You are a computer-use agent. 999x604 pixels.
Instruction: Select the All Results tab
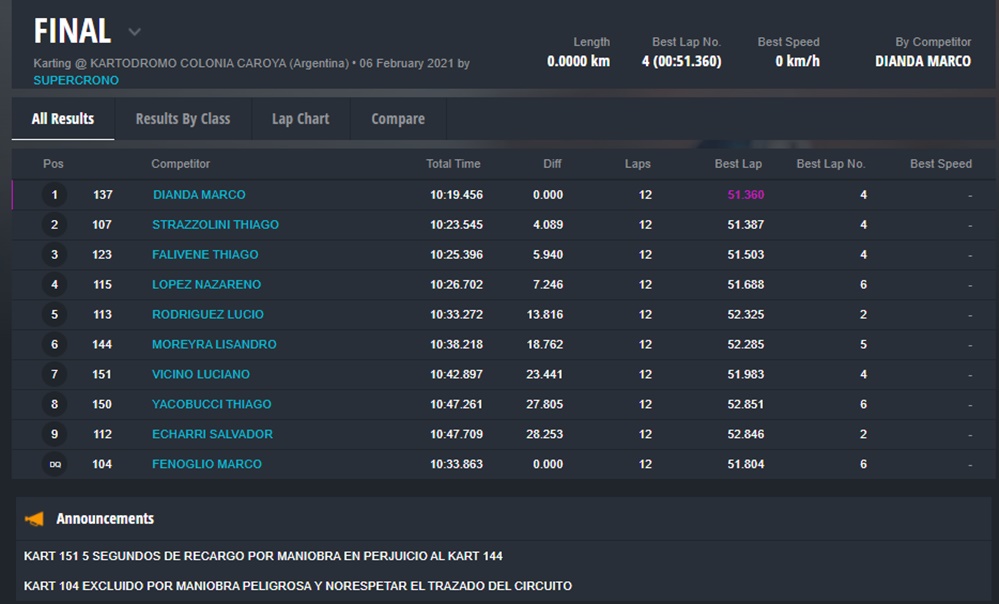pos(63,119)
